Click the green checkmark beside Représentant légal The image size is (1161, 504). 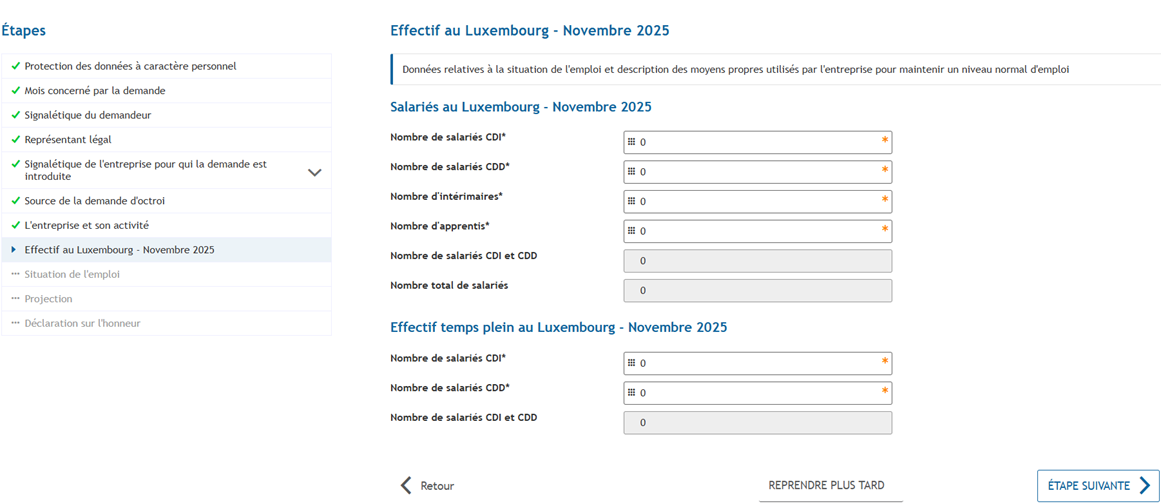(x=16, y=140)
